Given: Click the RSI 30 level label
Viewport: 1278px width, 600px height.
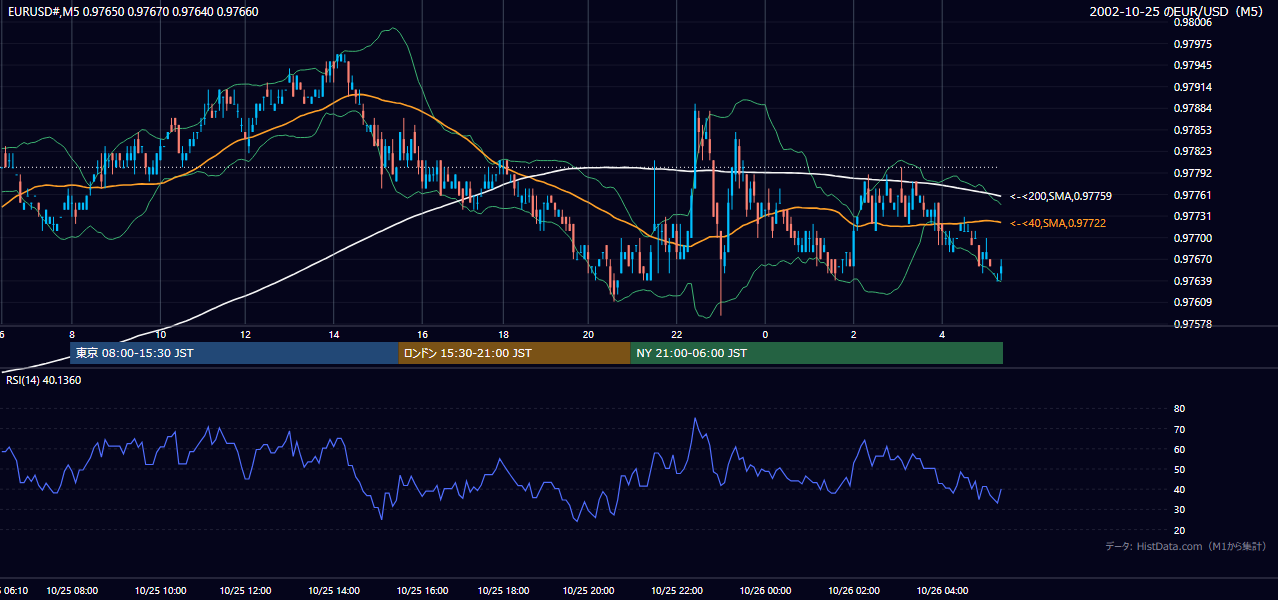Looking at the screenshot, I should pos(1179,509).
